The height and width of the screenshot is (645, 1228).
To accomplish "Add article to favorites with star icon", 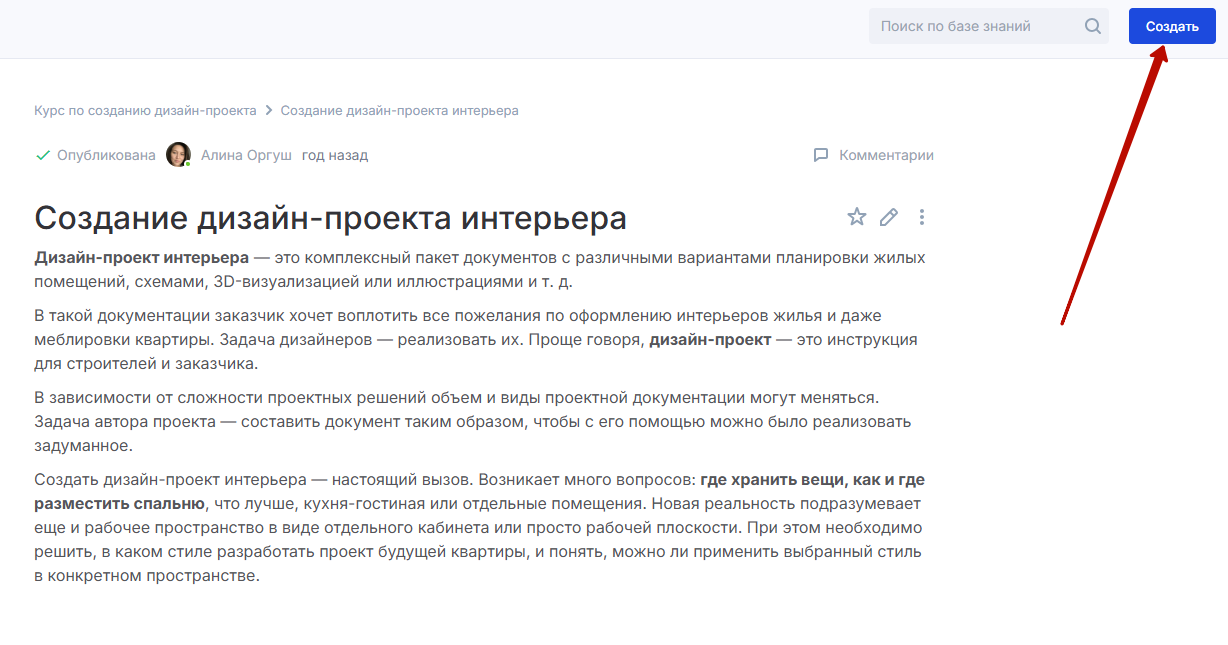I will click(x=856, y=217).
